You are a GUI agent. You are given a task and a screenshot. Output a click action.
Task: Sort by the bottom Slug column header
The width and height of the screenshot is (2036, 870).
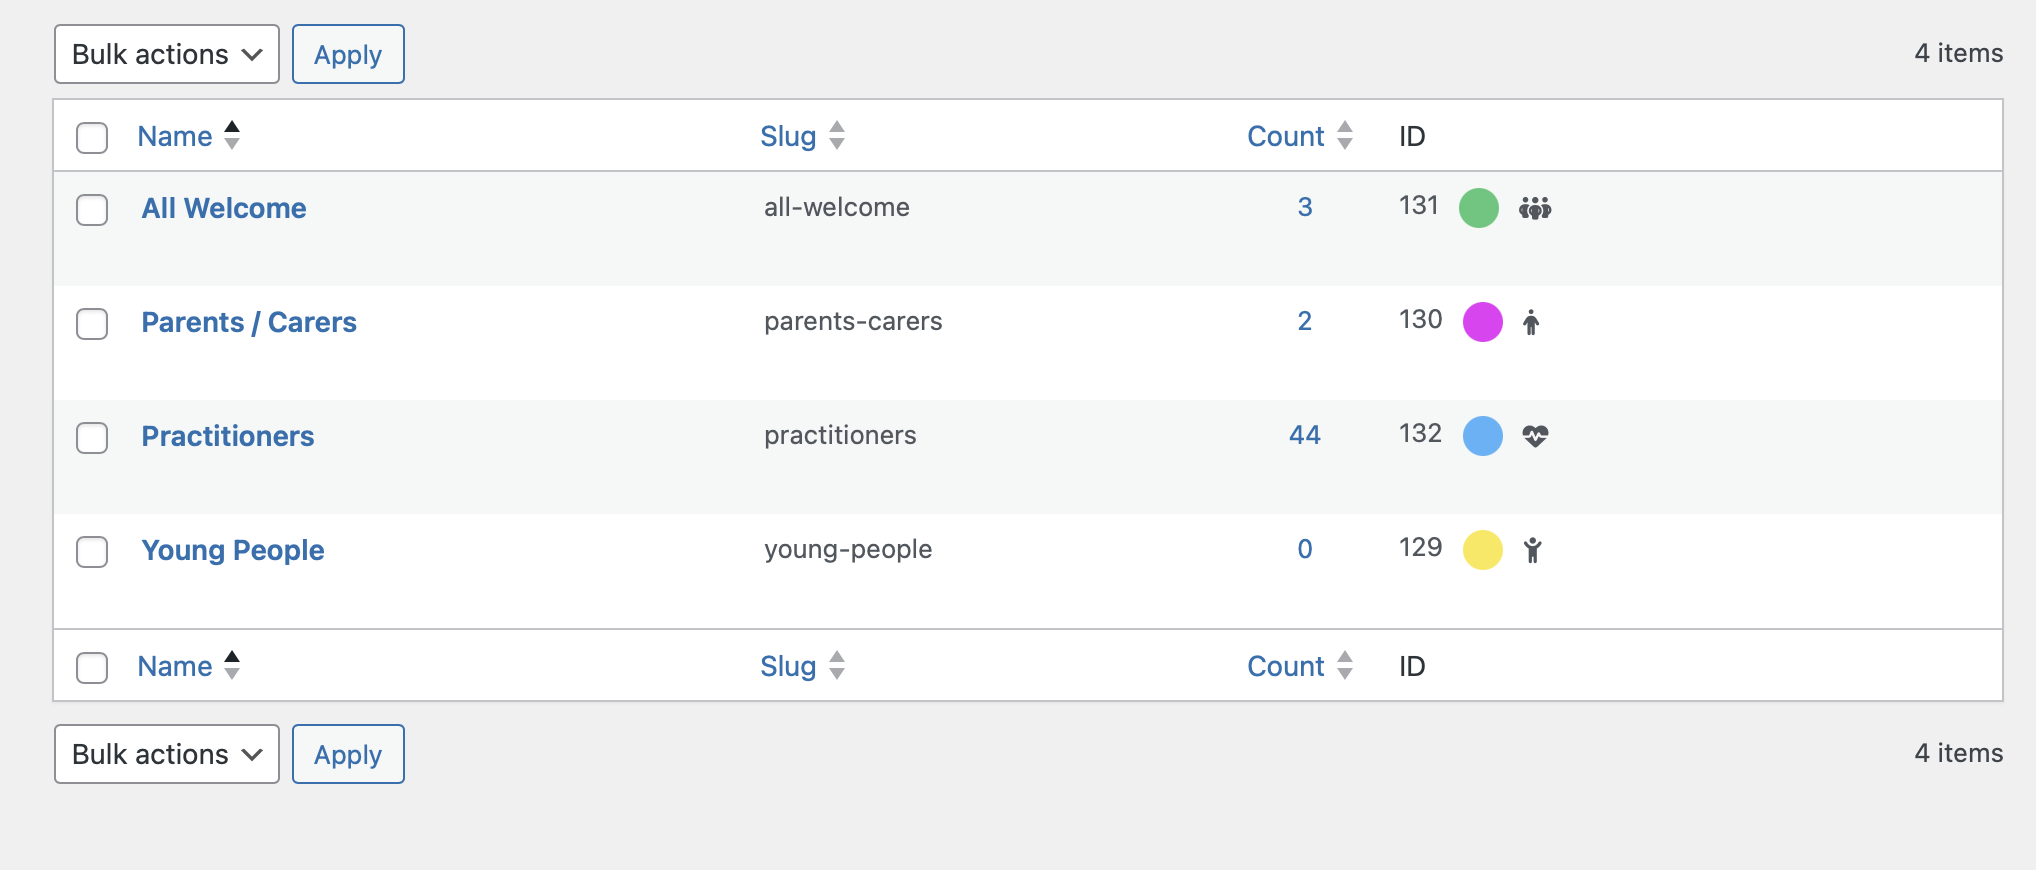788,666
